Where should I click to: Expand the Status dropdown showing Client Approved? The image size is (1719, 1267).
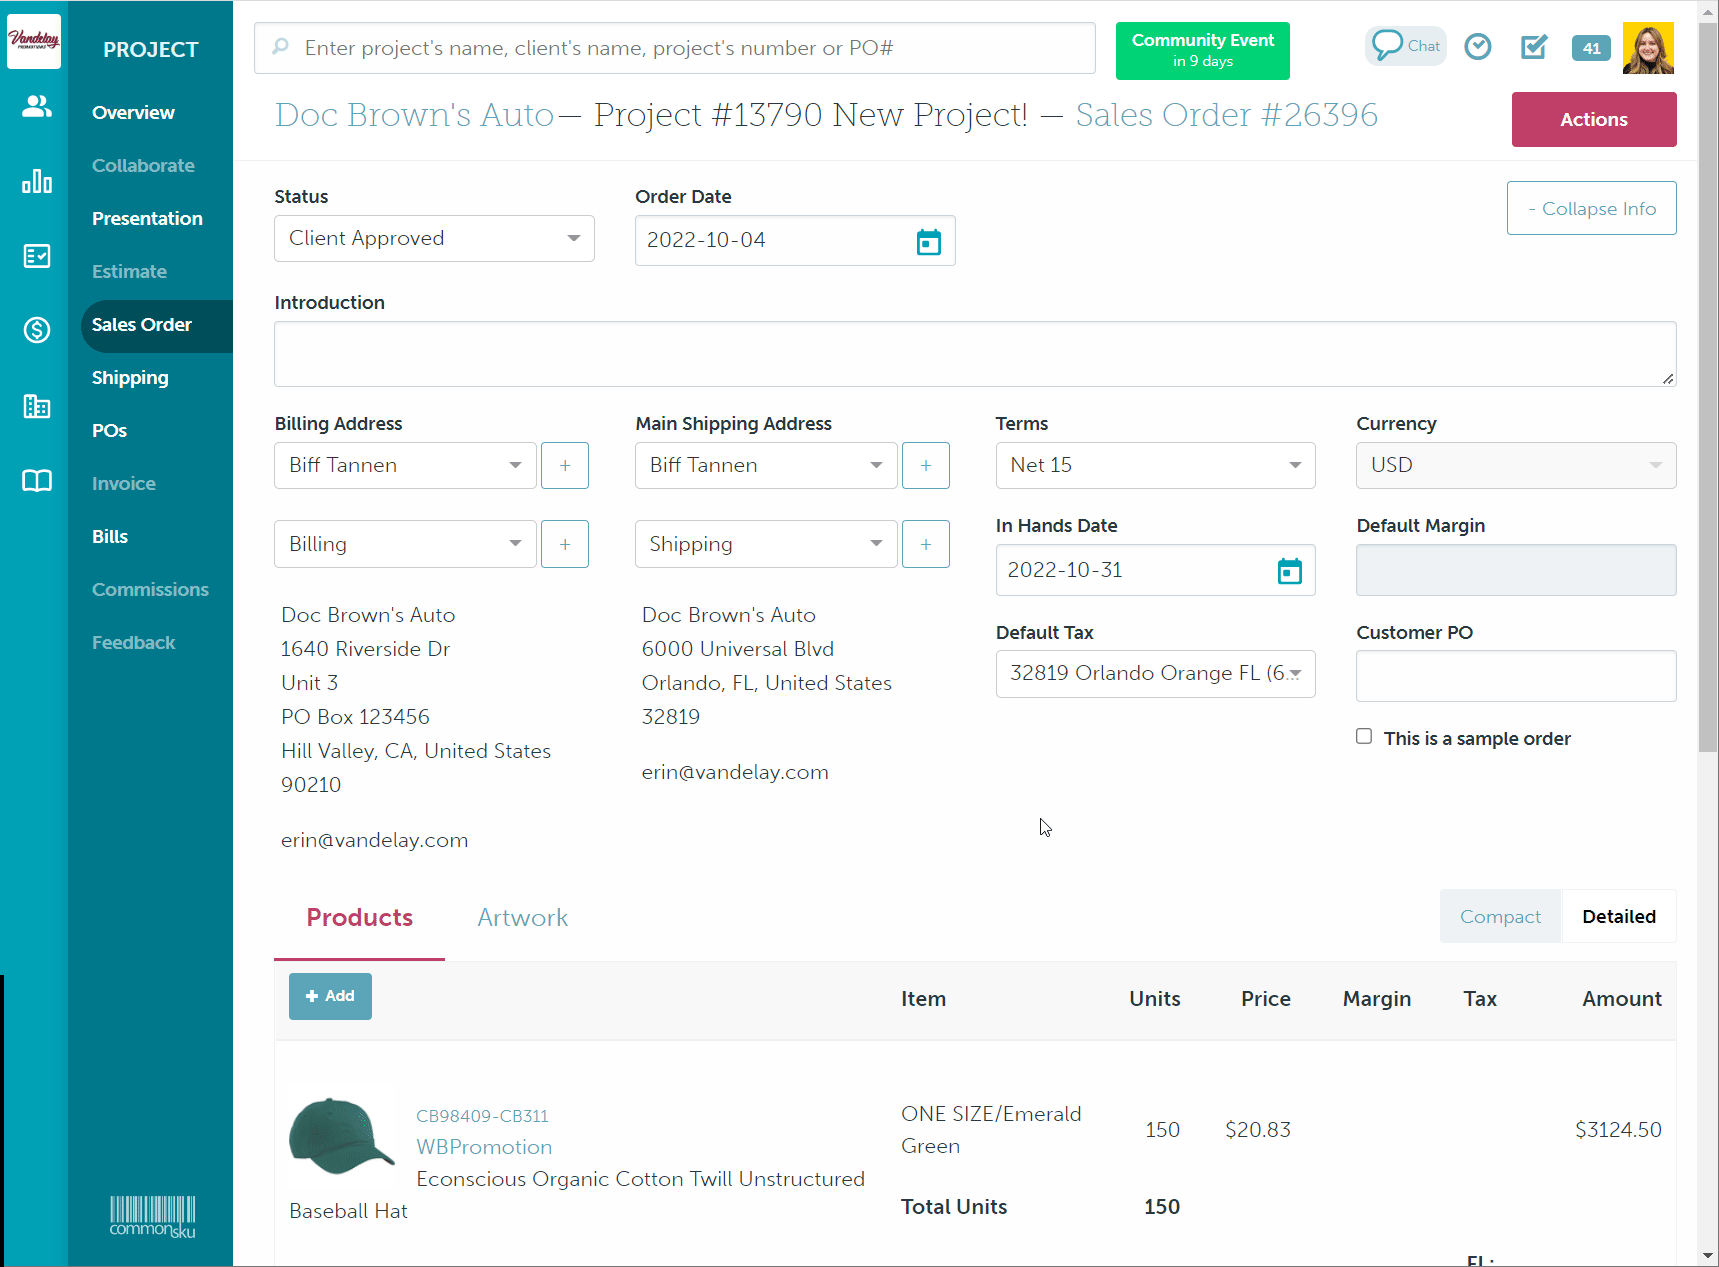434,239
